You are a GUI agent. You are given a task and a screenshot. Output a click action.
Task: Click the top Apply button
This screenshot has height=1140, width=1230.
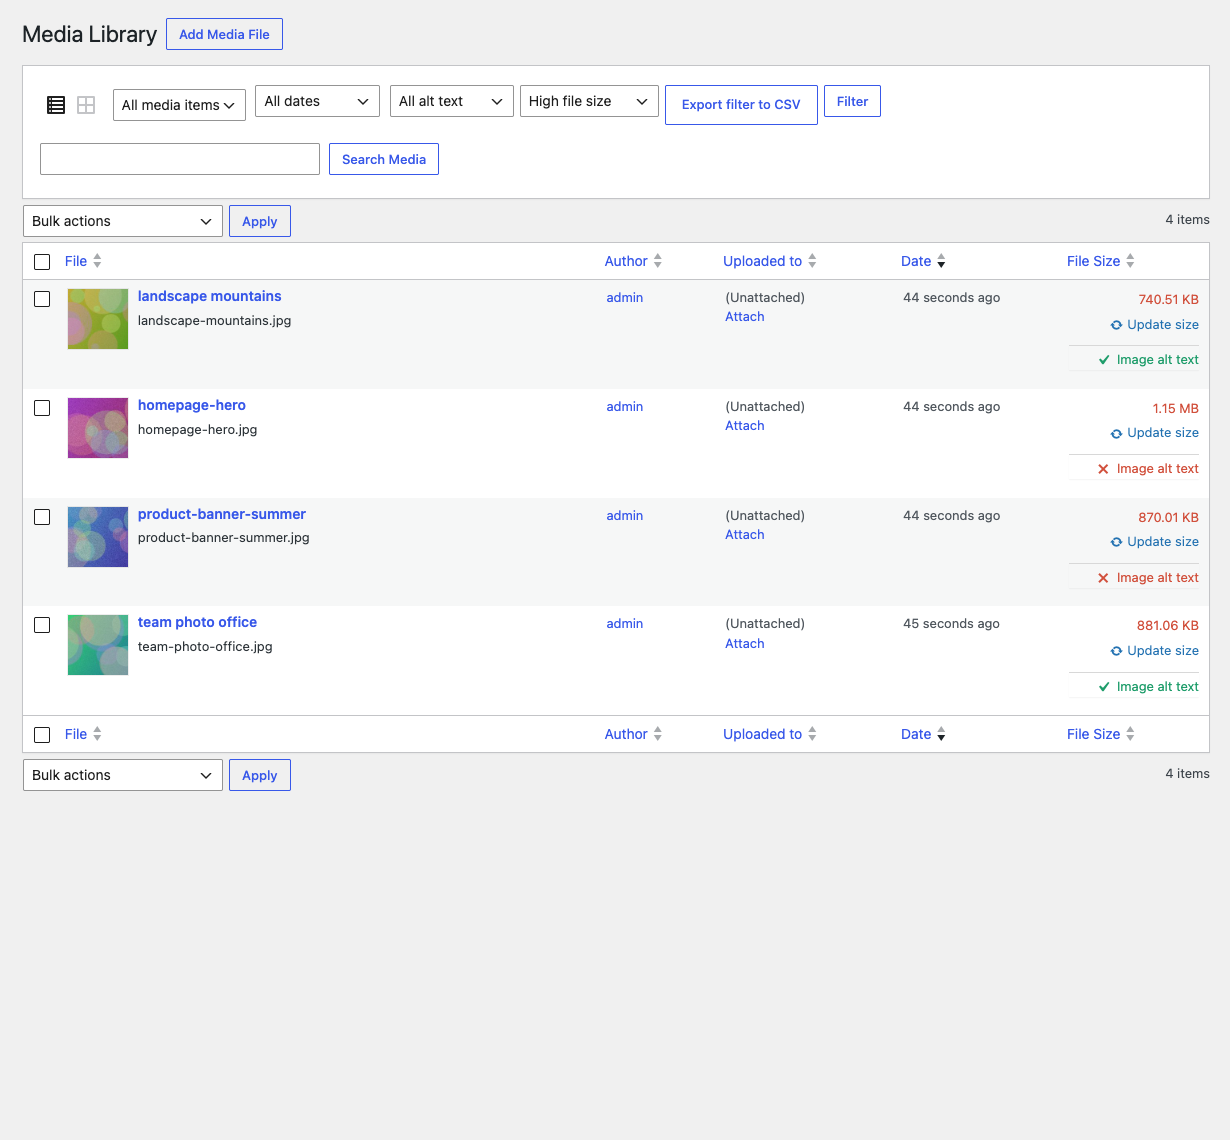click(x=260, y=221)
